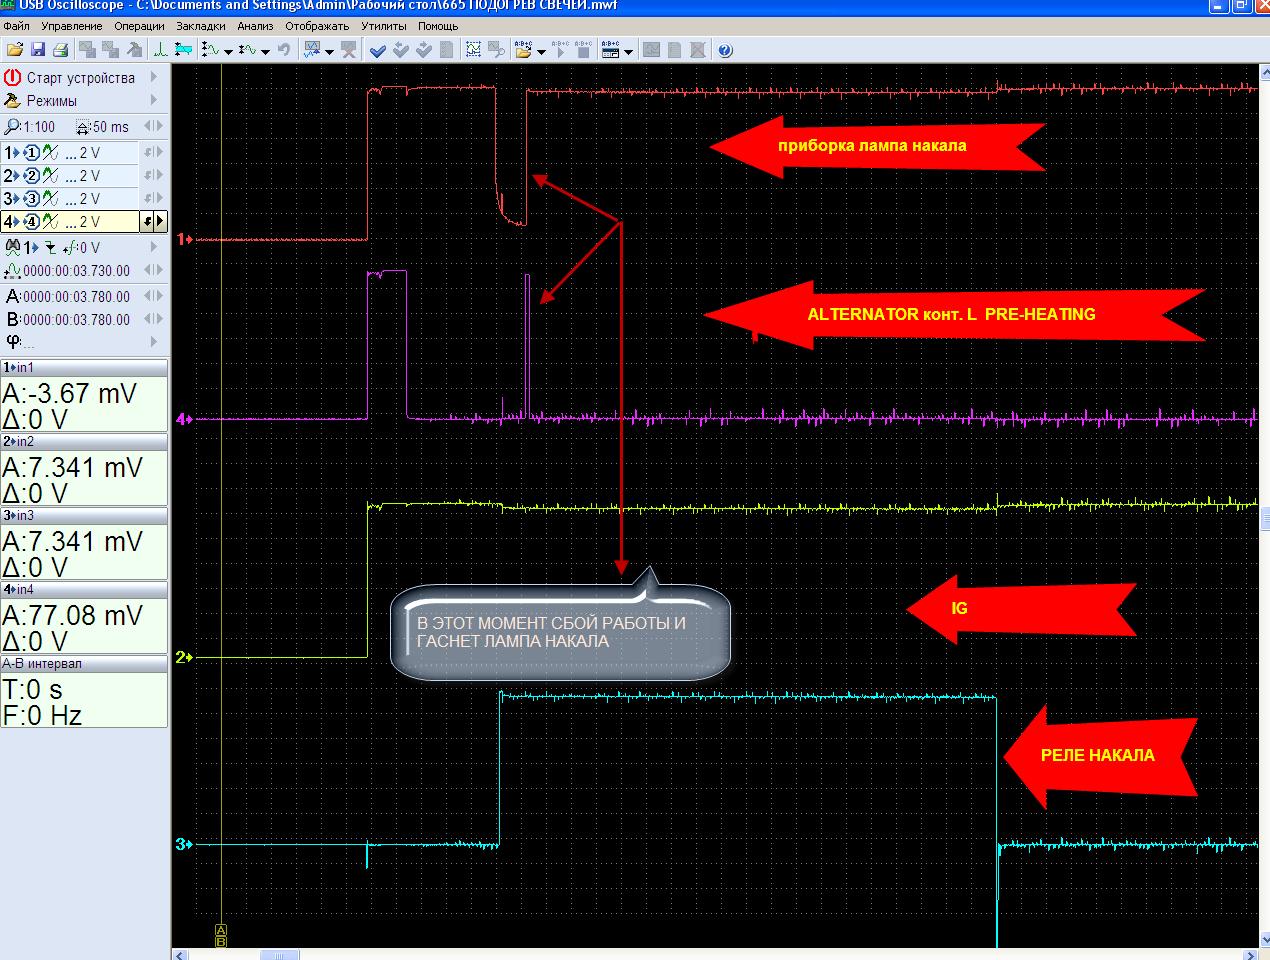Screen dimensions: 1270x960
Task: Click the print icon in the toolbar
Action: (x=60, y=49)
